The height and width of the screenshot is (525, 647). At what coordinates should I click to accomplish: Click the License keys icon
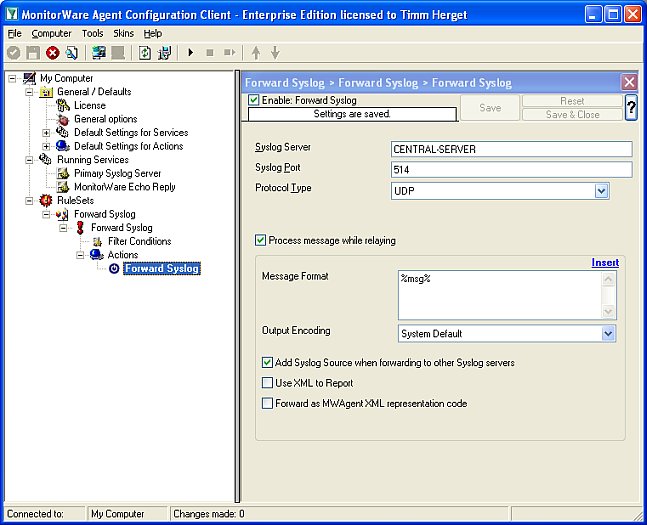[x=63, y=105]
